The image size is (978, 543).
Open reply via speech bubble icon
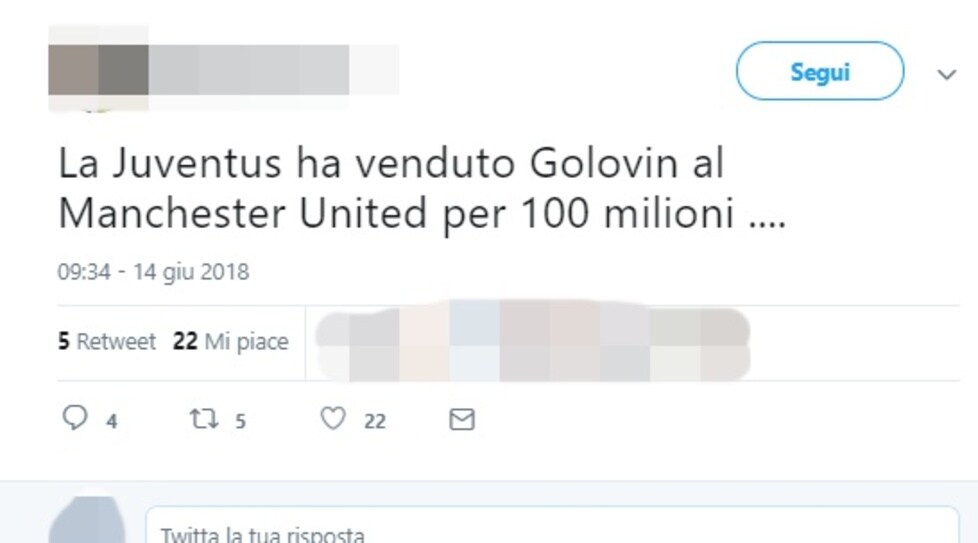pos(75,418)
